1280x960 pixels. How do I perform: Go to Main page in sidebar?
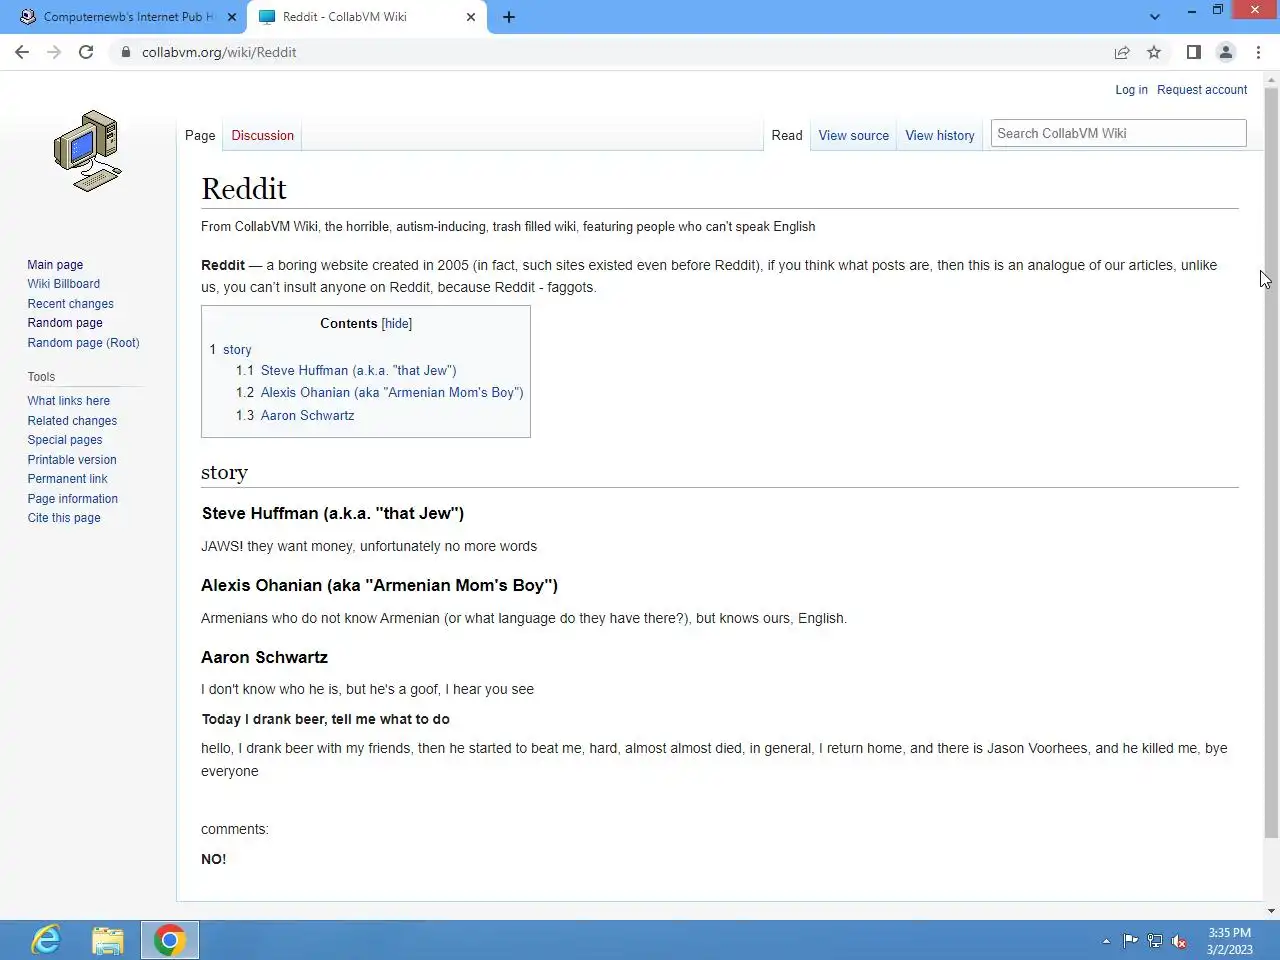[x=55, y=265]
